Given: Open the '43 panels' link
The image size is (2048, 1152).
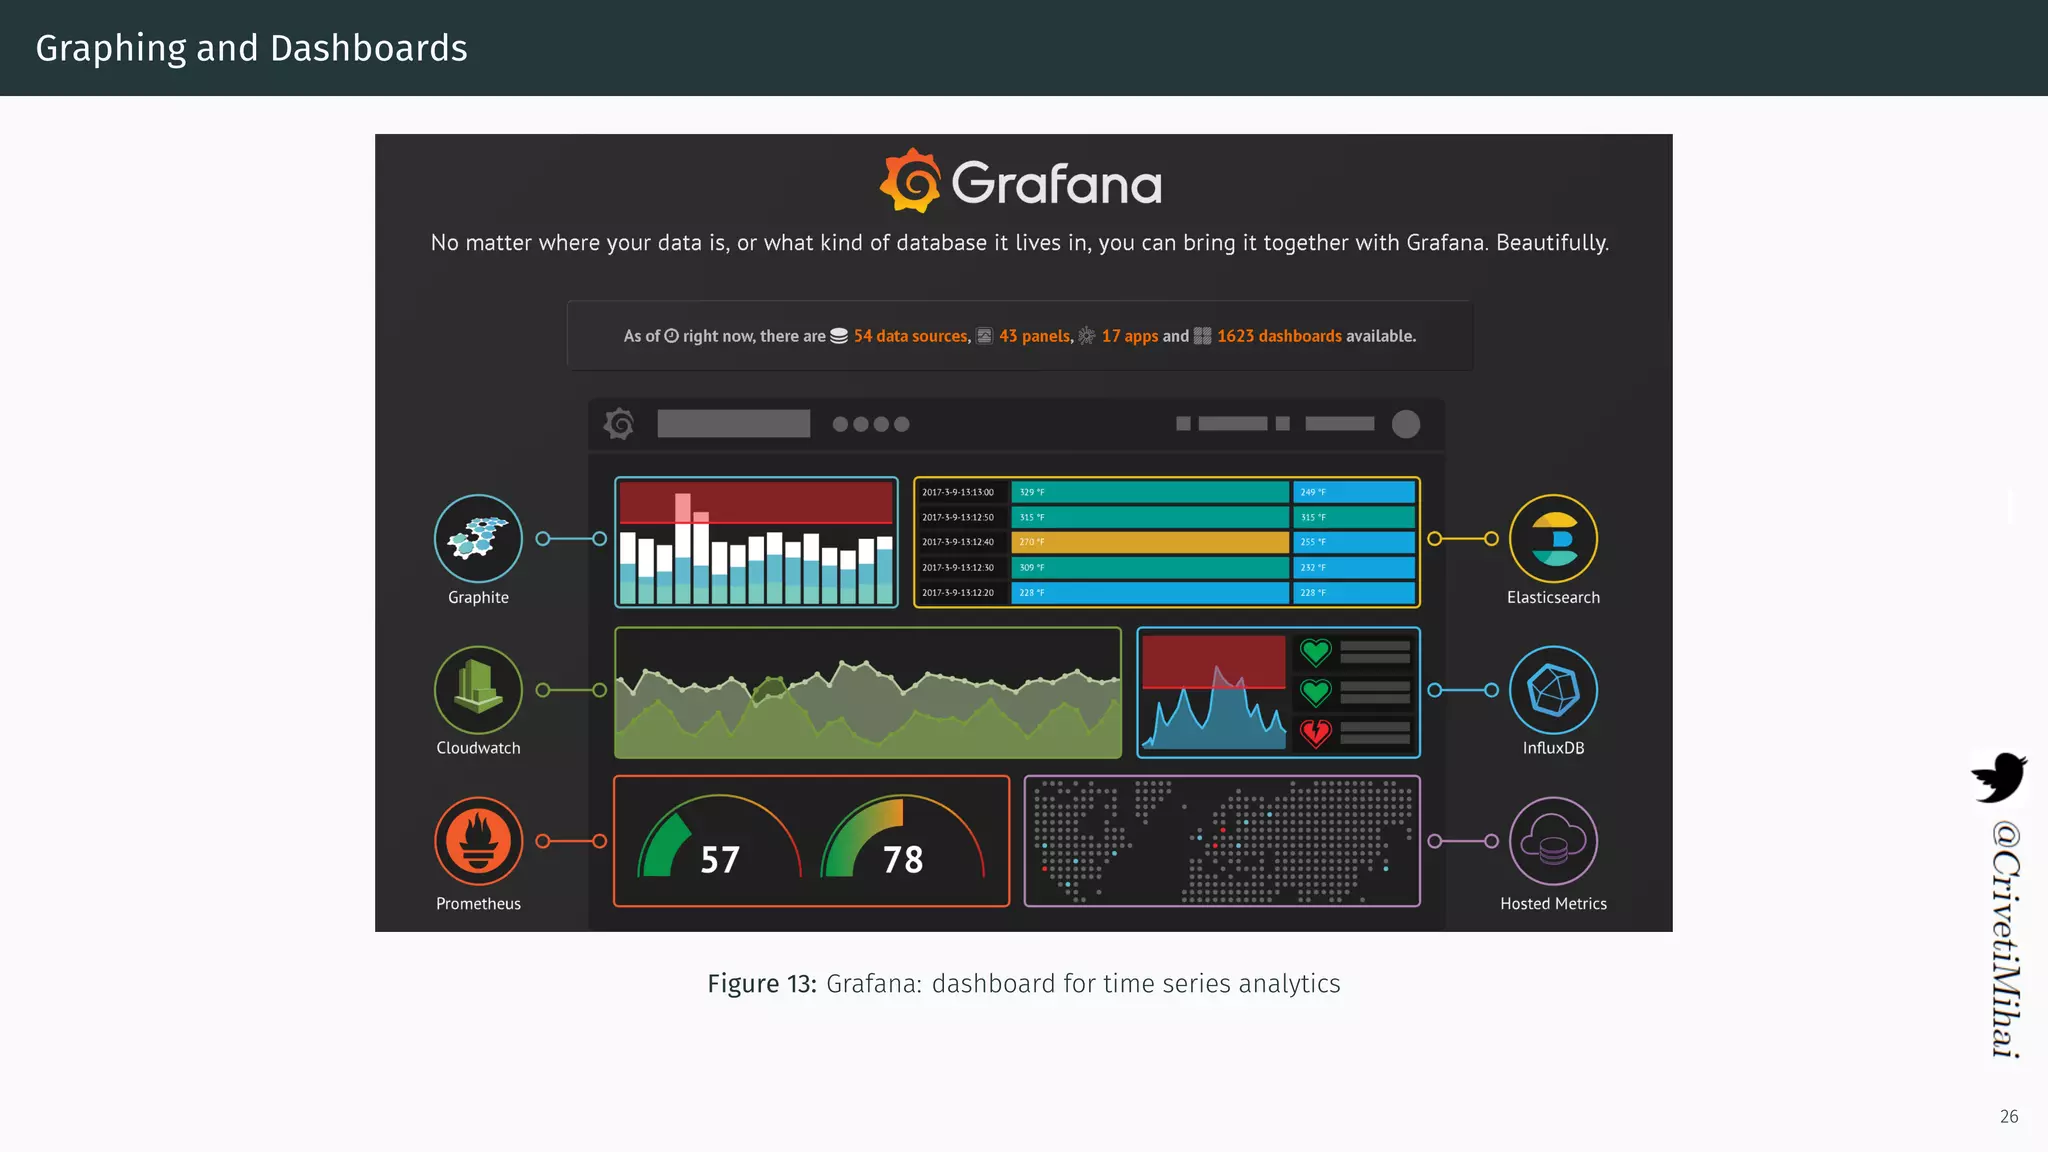Looking at the screenshot, I should [1034, 336].
